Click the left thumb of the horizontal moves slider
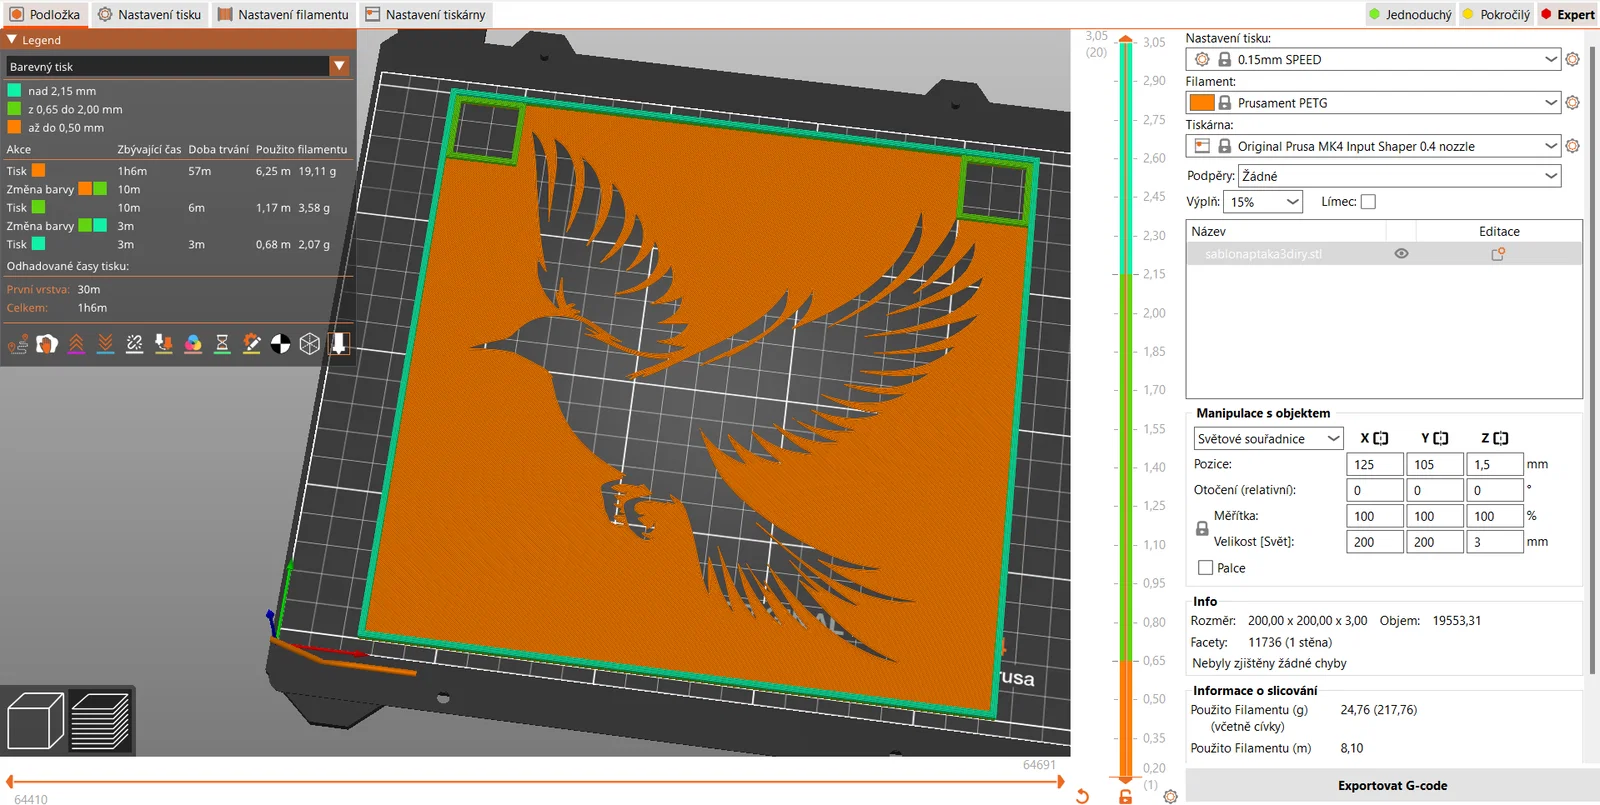Image resolution: width=1600 pixels, height=805 pixels. tap(9, 782)
